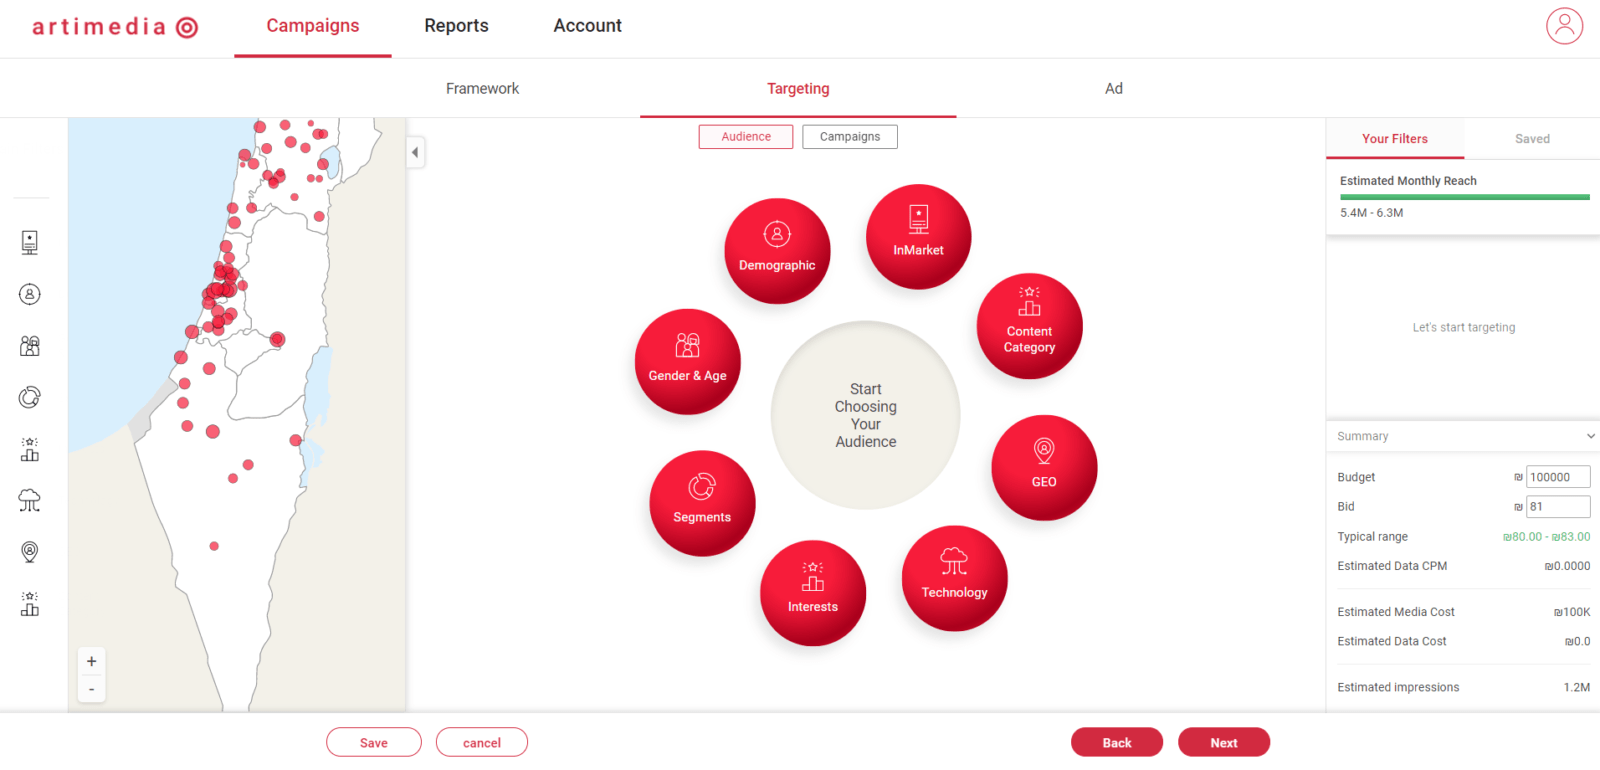The width and height of the screenshot is (1600, 770).
Task: Select the Gender & Age bubble
Action: (688, 362)
